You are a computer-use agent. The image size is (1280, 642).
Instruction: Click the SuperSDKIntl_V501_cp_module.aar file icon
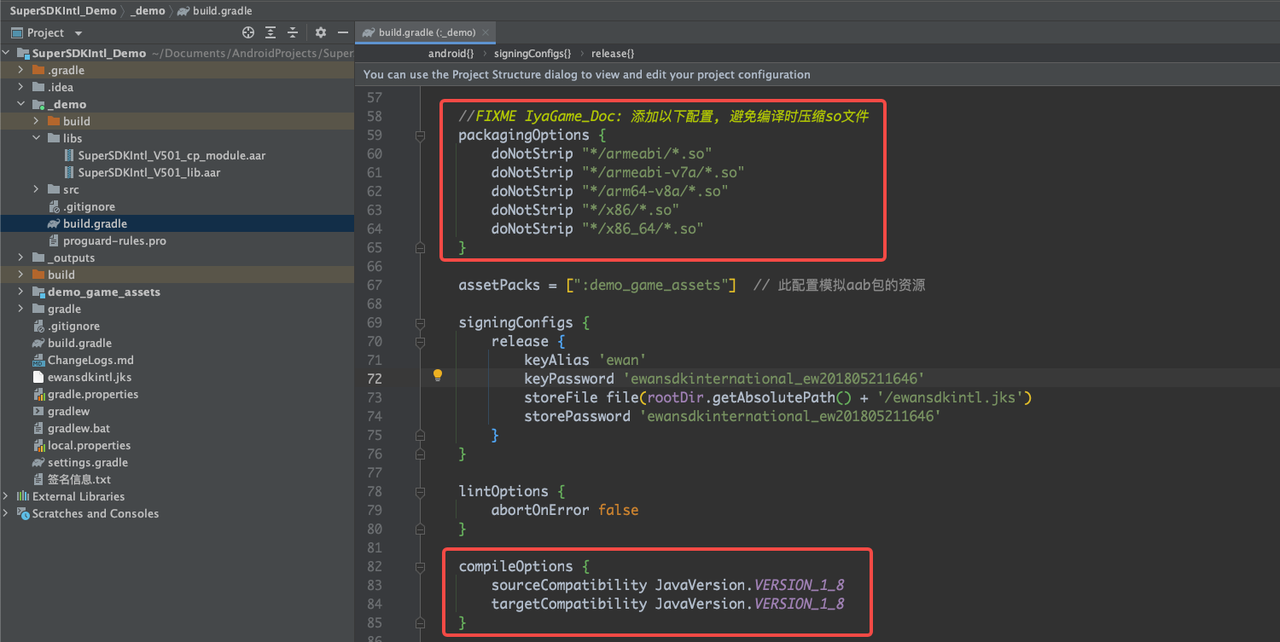pos(69,156)
